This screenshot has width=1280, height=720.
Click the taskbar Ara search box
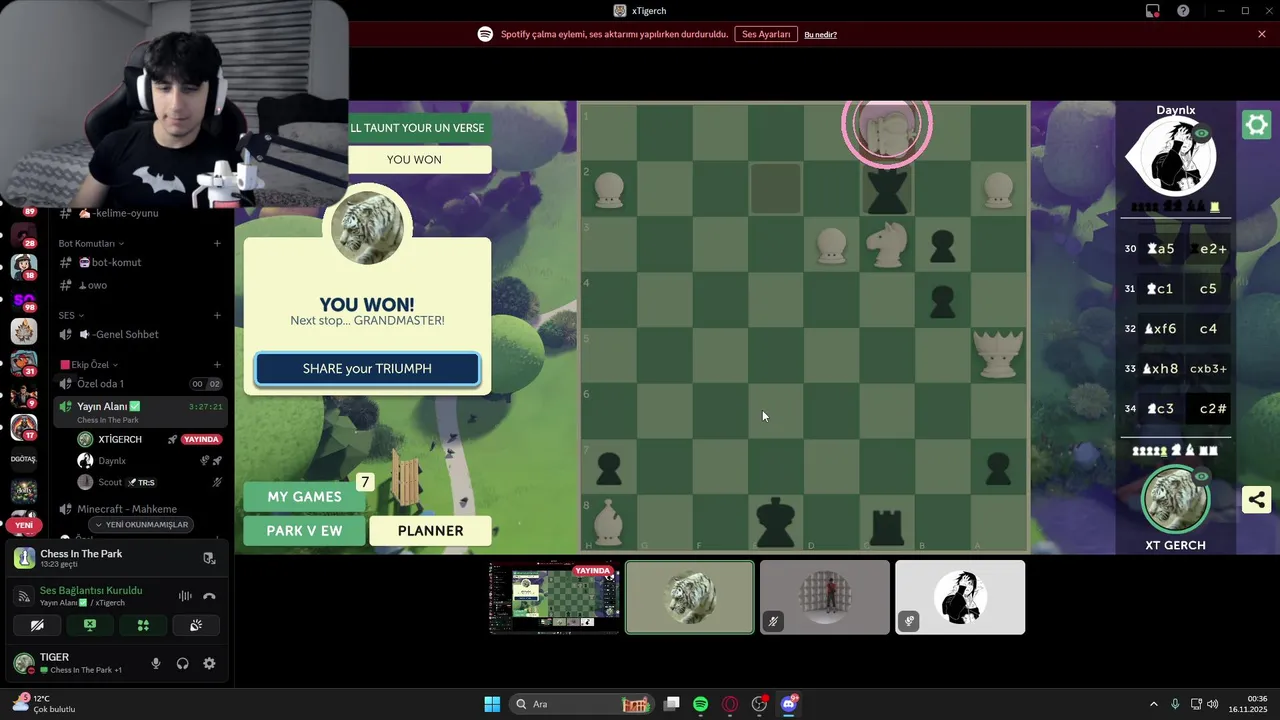tap(582, 704)
